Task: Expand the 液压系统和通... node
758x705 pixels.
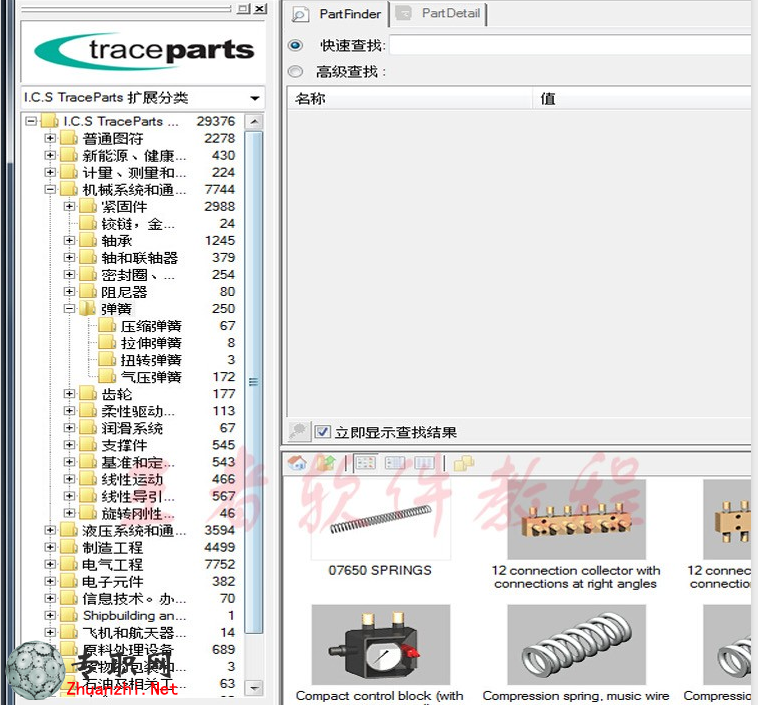Action: (50, 530)
